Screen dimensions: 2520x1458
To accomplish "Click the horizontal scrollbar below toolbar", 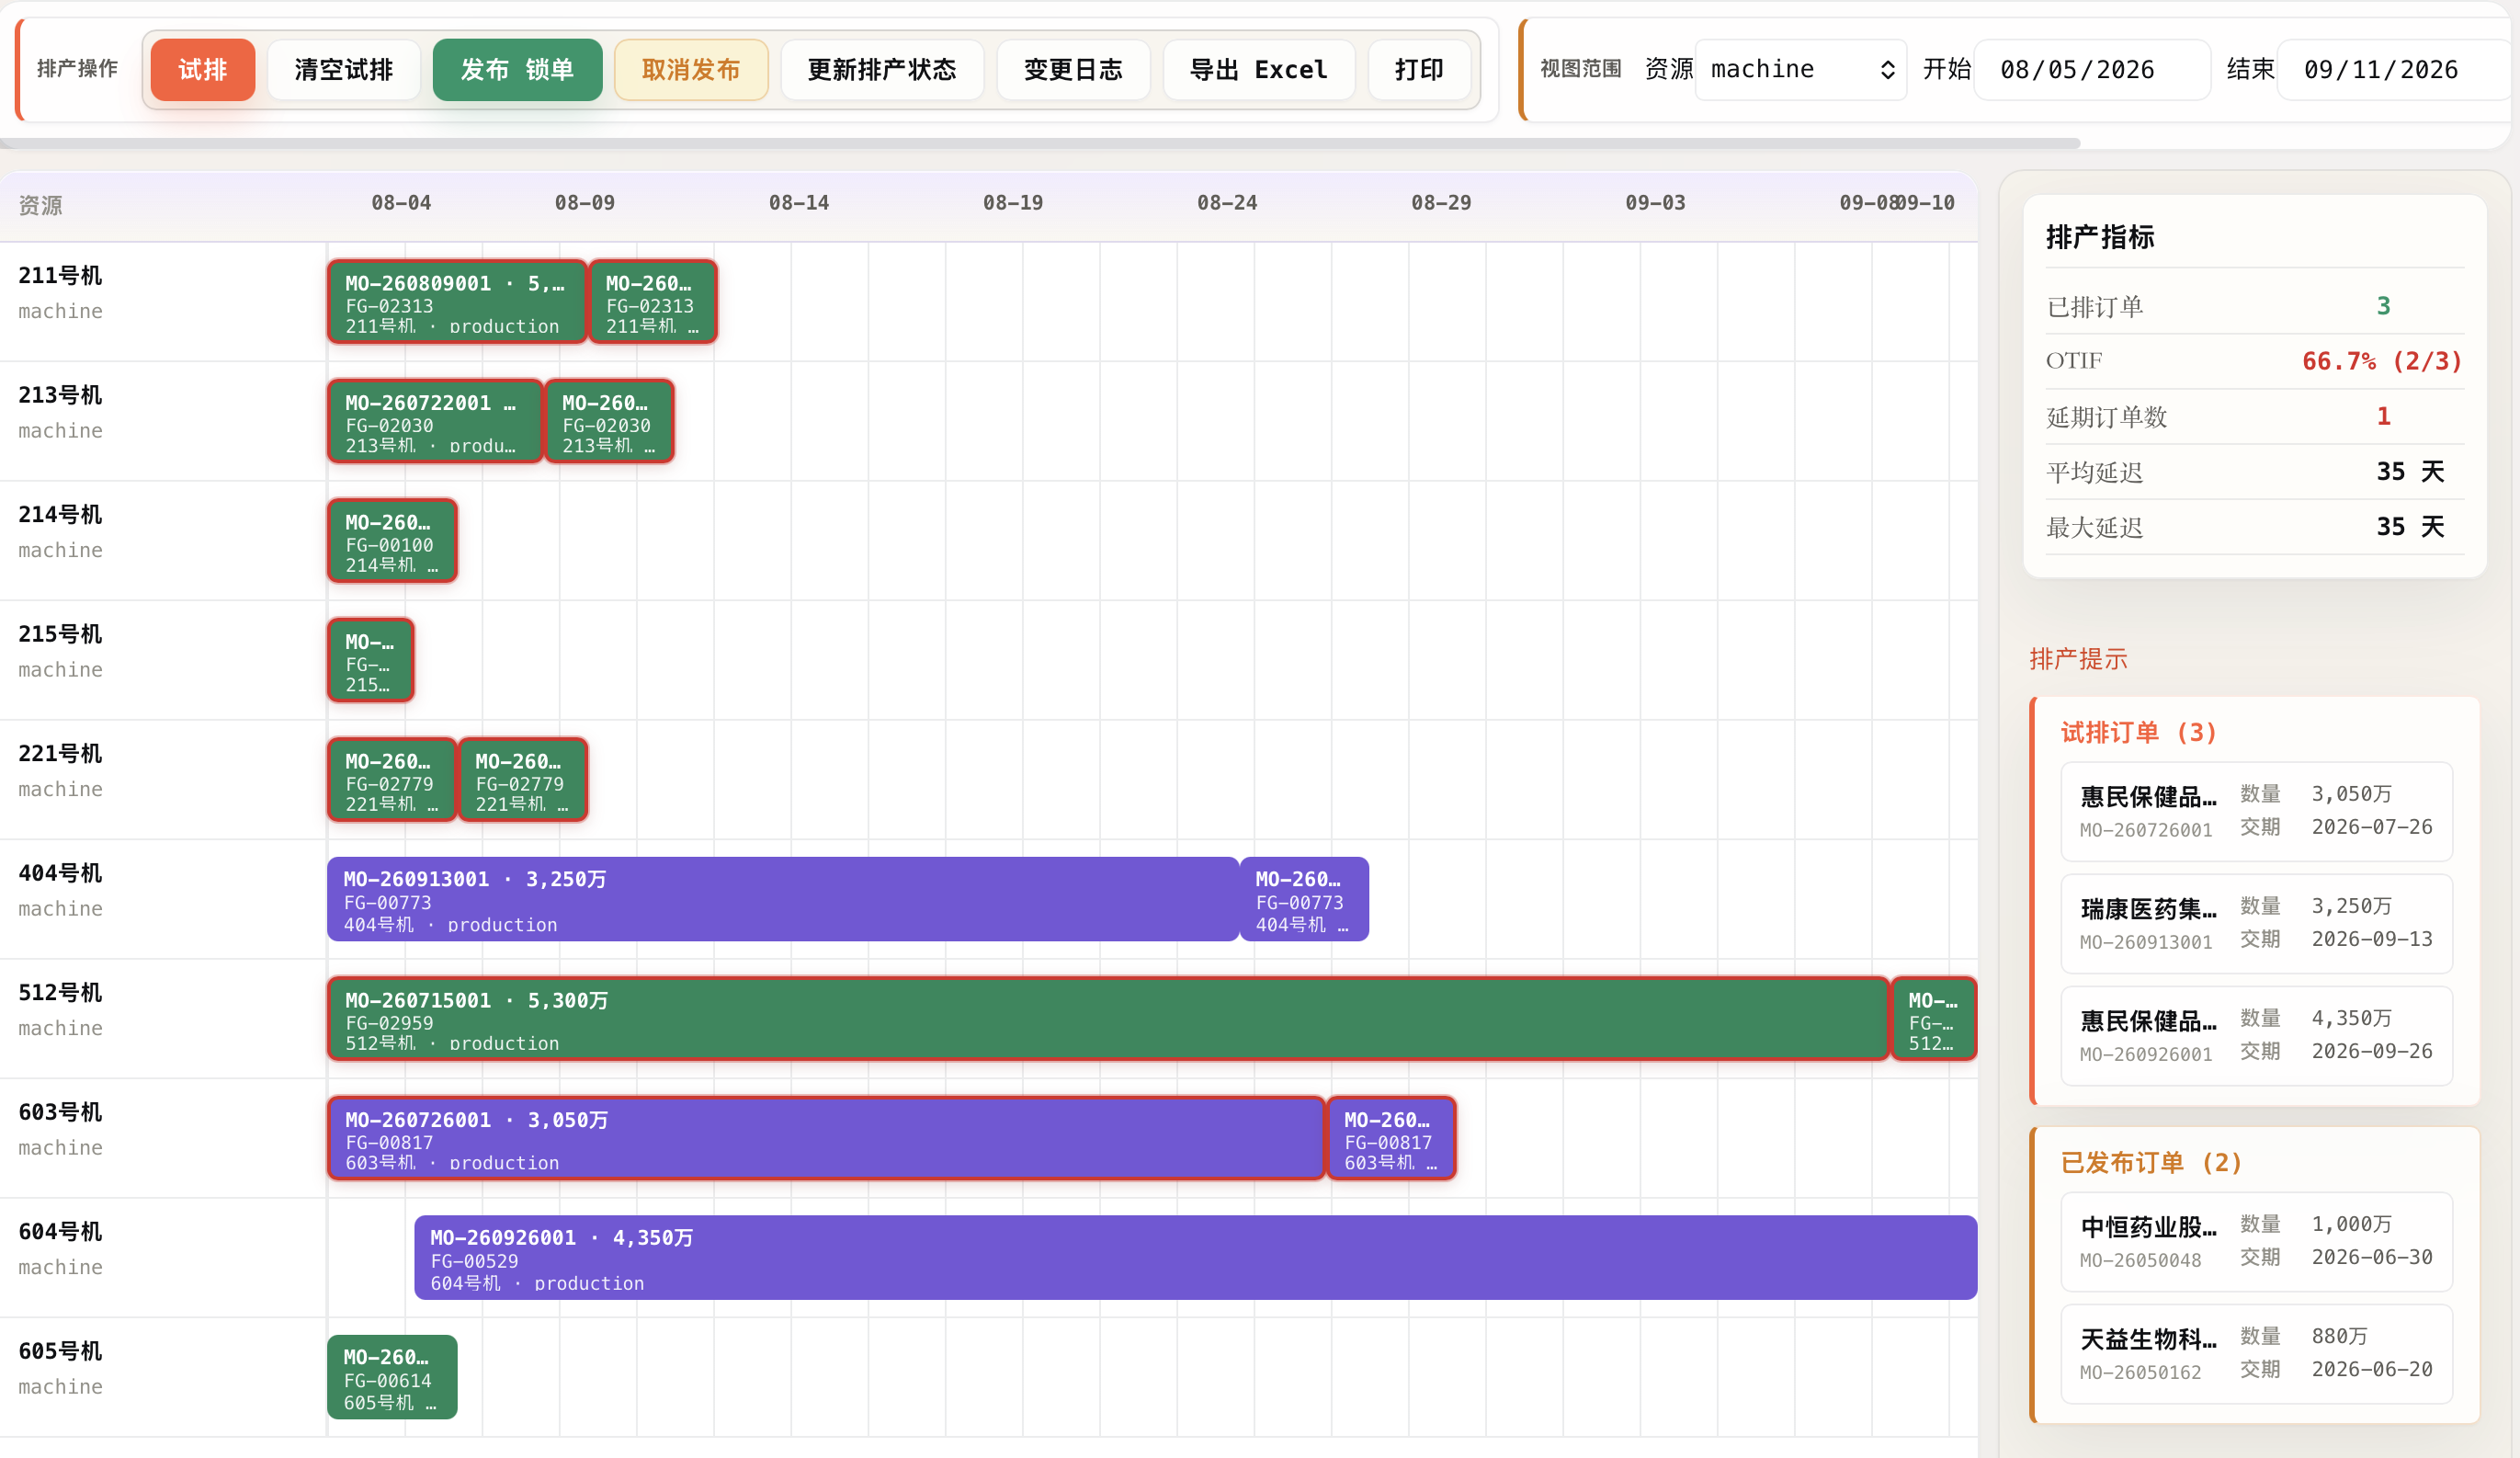I will click(x=1040, y=143).
